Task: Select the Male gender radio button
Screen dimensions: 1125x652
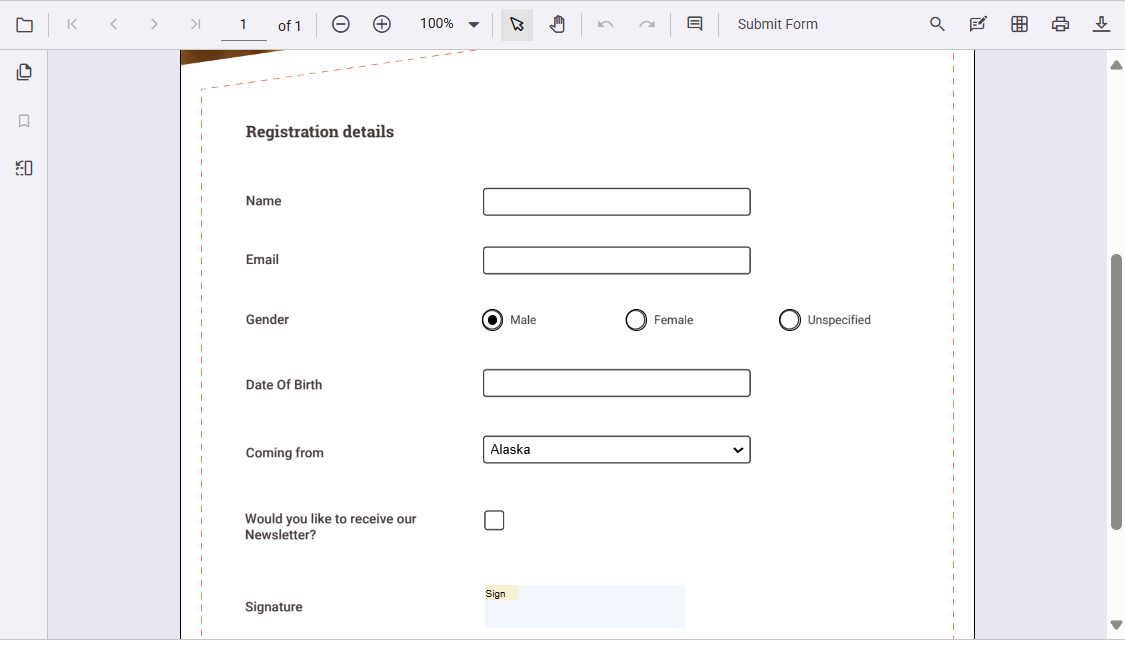Action: click(492, 319)
